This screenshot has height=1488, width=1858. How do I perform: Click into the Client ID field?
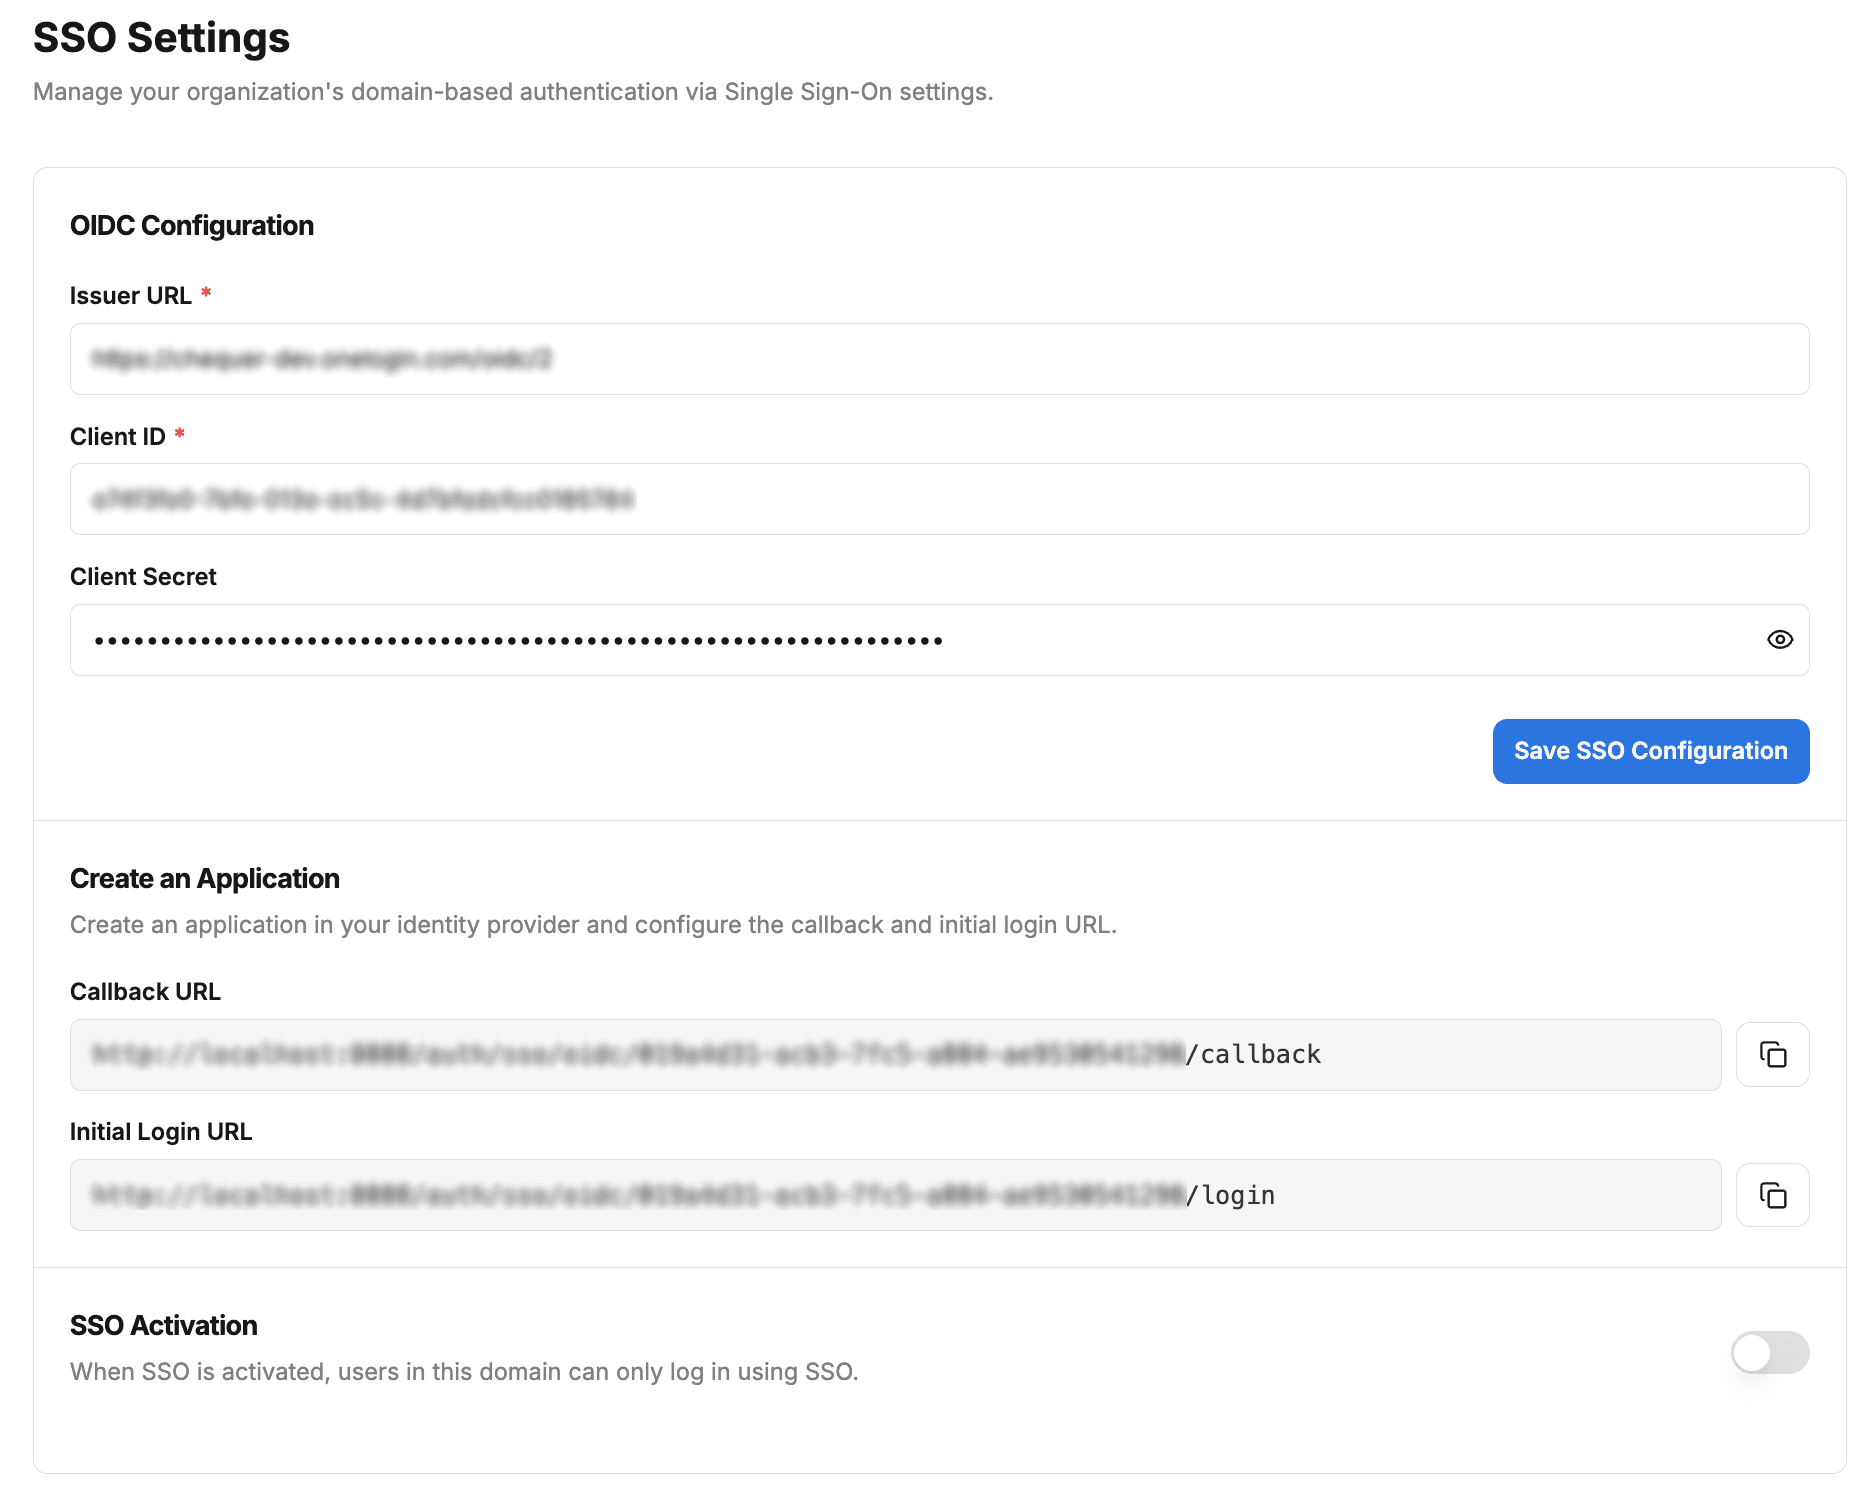point(938,499)
